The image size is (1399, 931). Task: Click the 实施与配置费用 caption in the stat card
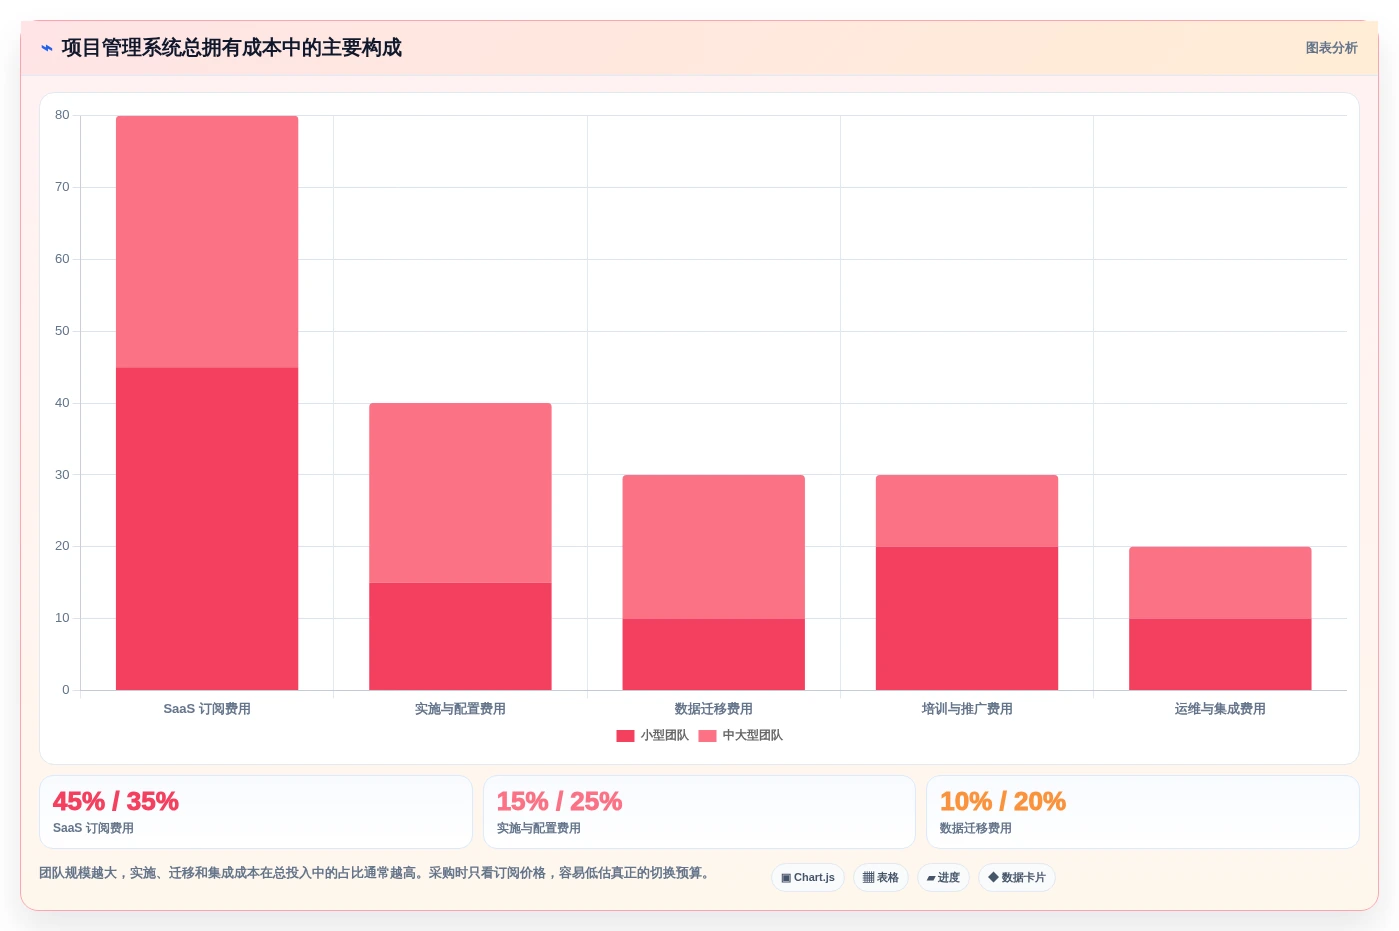click(x=539, y=828)
